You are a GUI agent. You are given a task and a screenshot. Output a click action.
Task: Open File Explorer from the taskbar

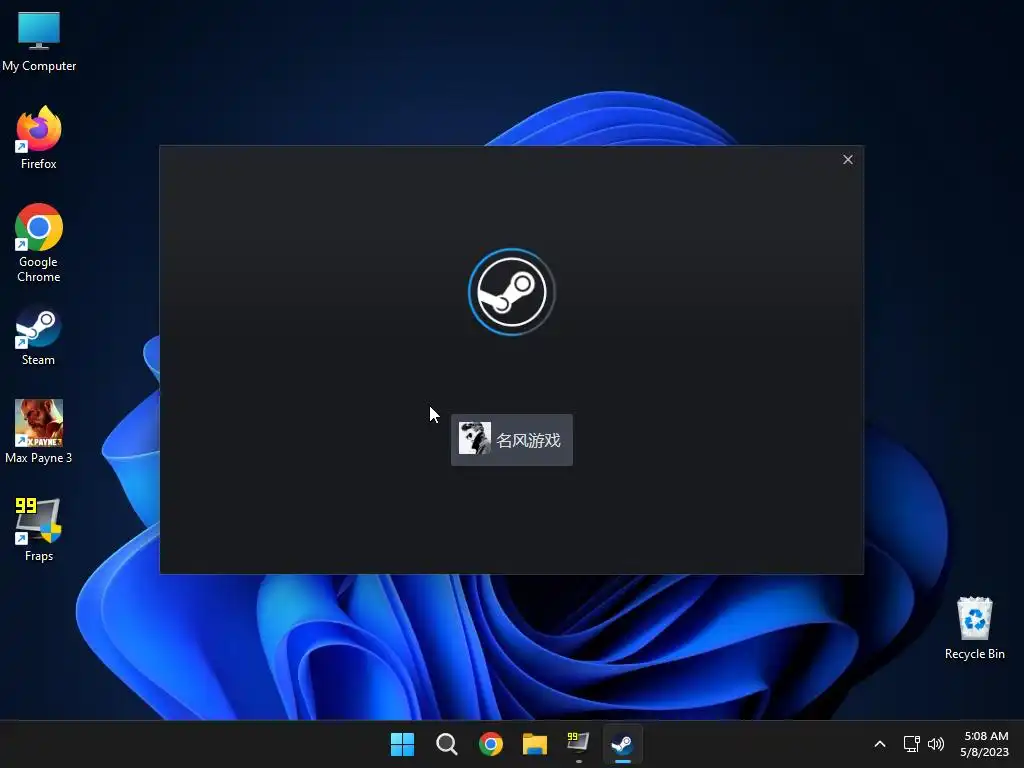point(534,744)
